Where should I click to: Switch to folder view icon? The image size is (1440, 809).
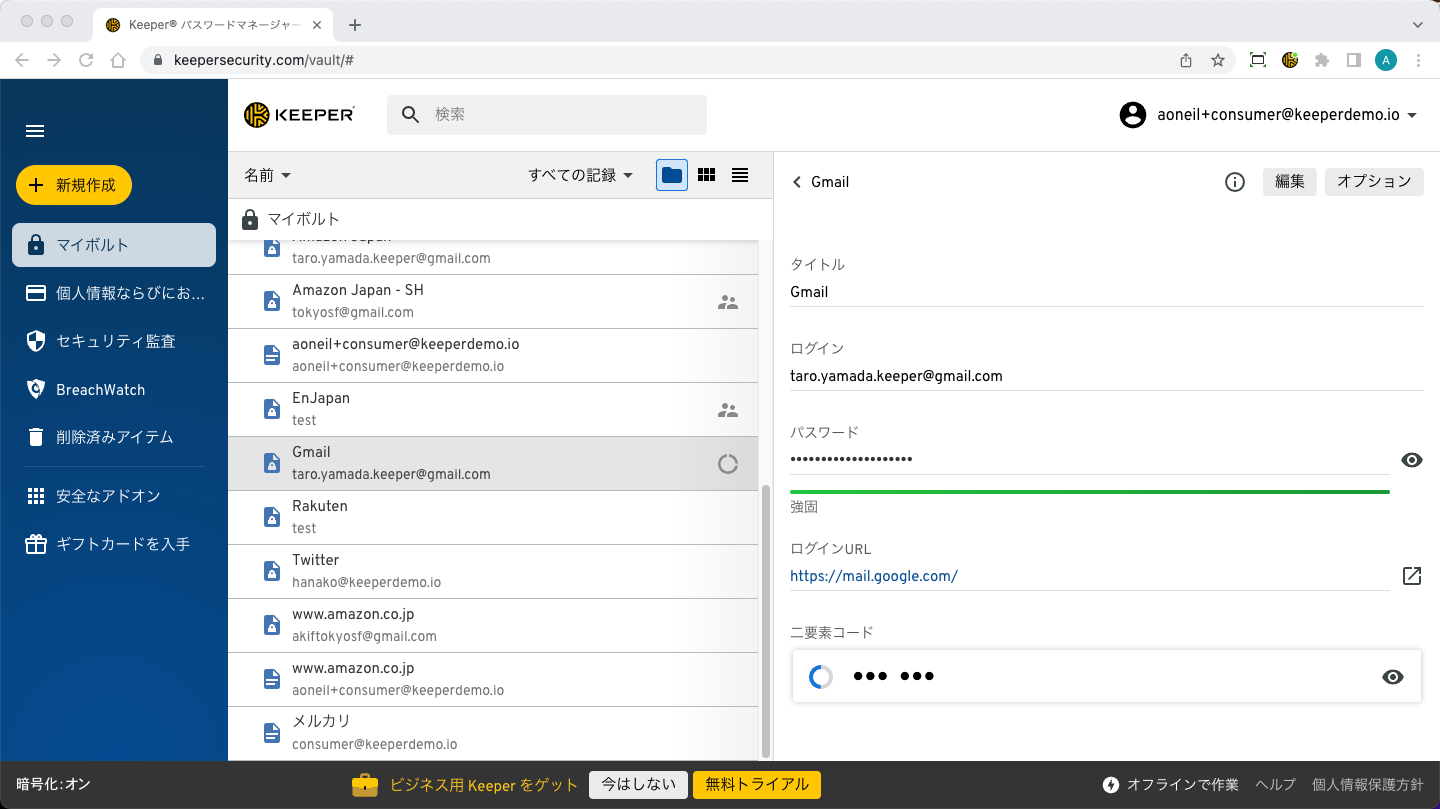tap(672, 175)
